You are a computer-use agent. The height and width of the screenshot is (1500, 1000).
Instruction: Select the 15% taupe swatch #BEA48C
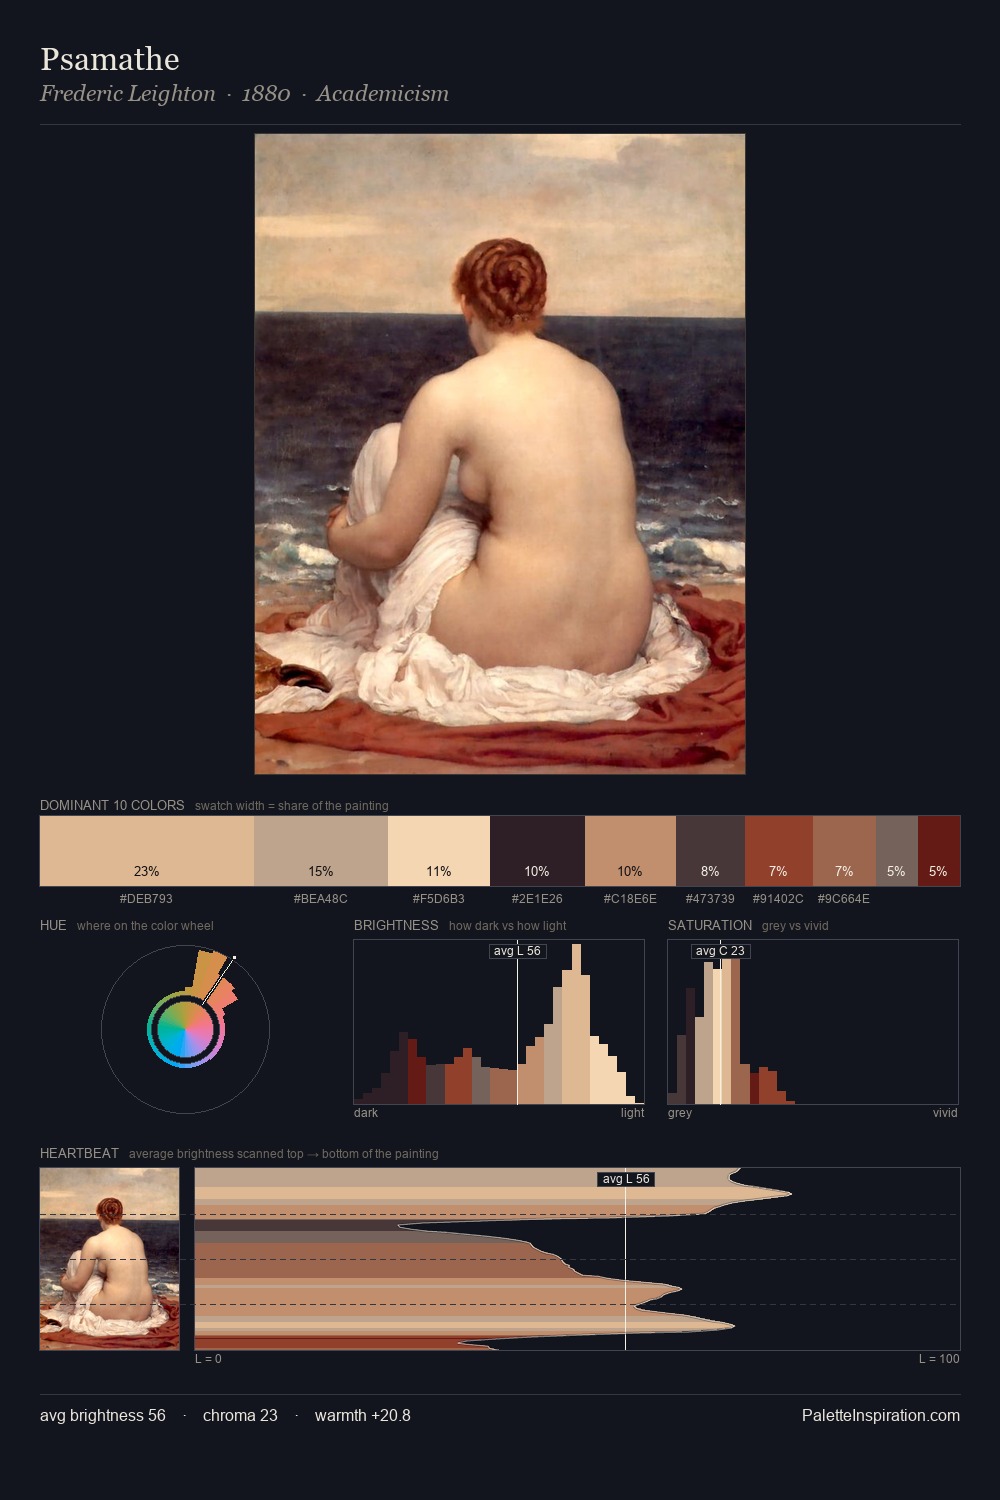point(321,851)
